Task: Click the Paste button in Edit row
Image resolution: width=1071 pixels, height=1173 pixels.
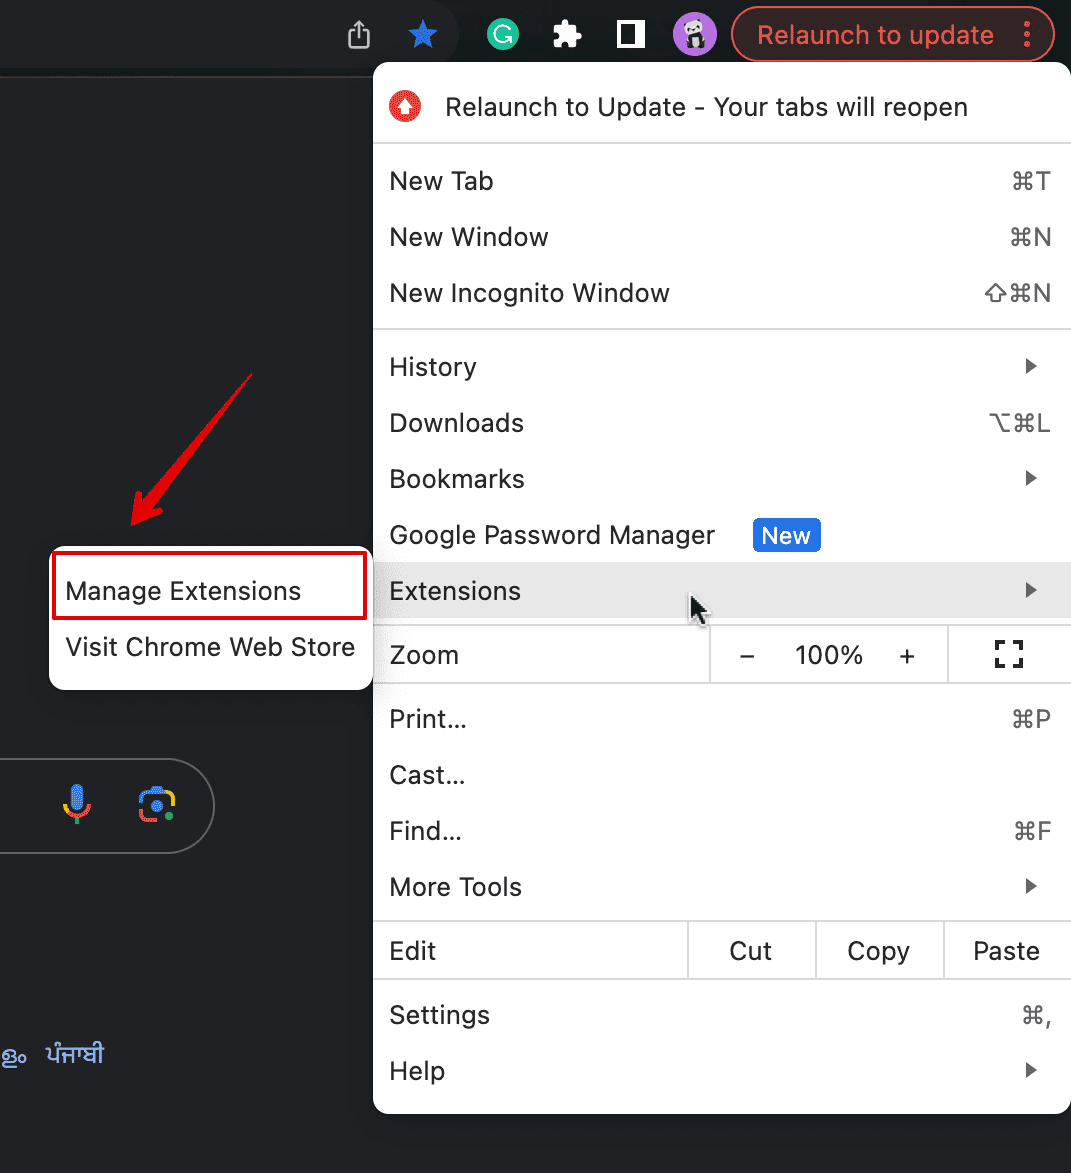Action: (1006, 951)
